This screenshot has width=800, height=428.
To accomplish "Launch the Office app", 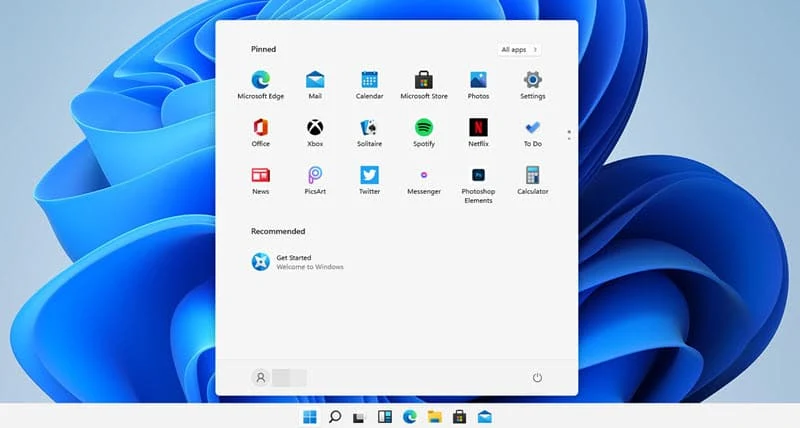I will click(260, 133).
